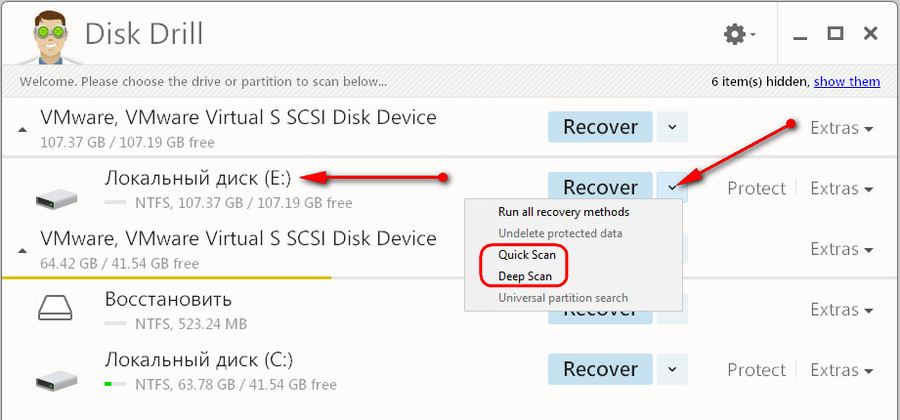Select the Локальный диск (C:) drive icon

(x=56, y=380)
